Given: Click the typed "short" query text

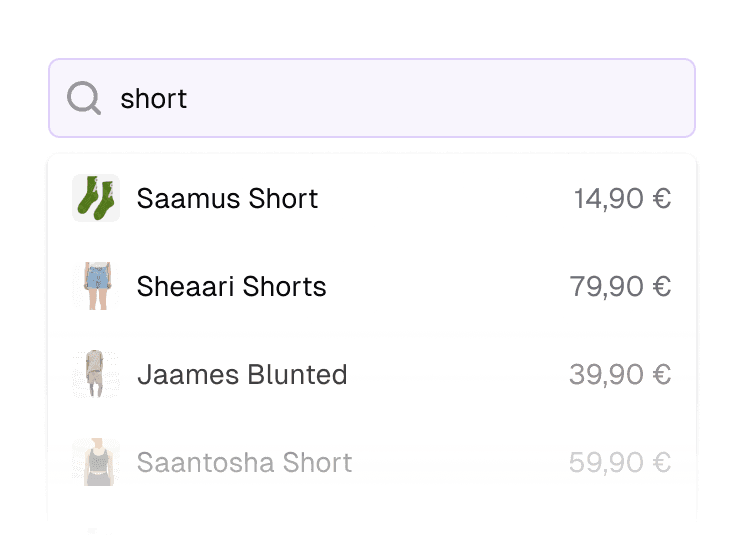Looking at the screenshot, I should click(x=154, y=98).
